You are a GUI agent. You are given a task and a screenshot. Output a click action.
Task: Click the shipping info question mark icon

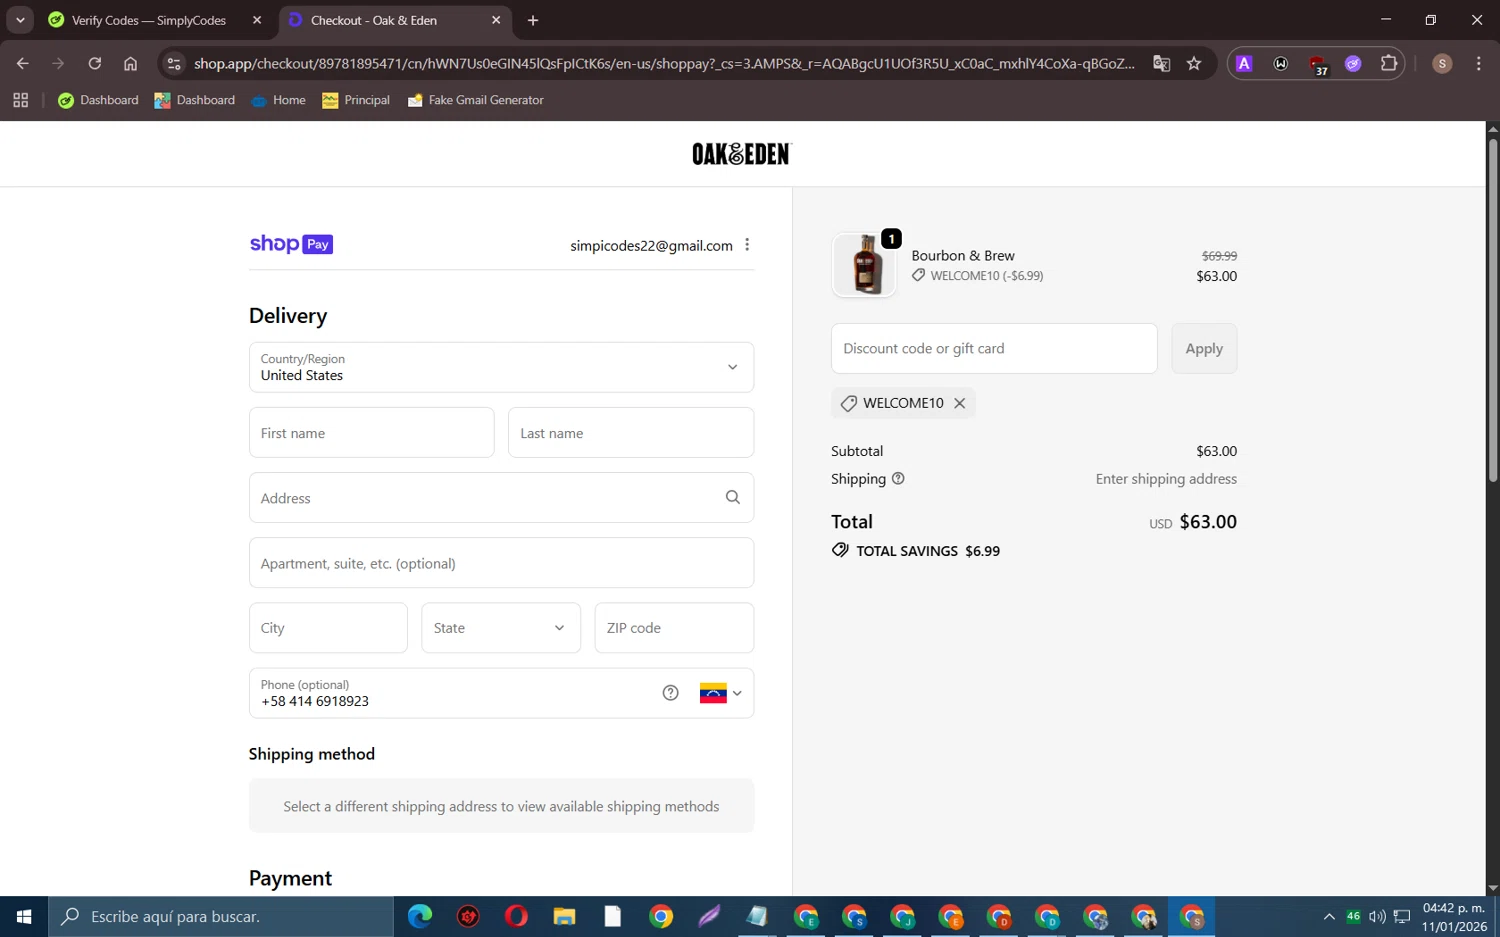898,479
